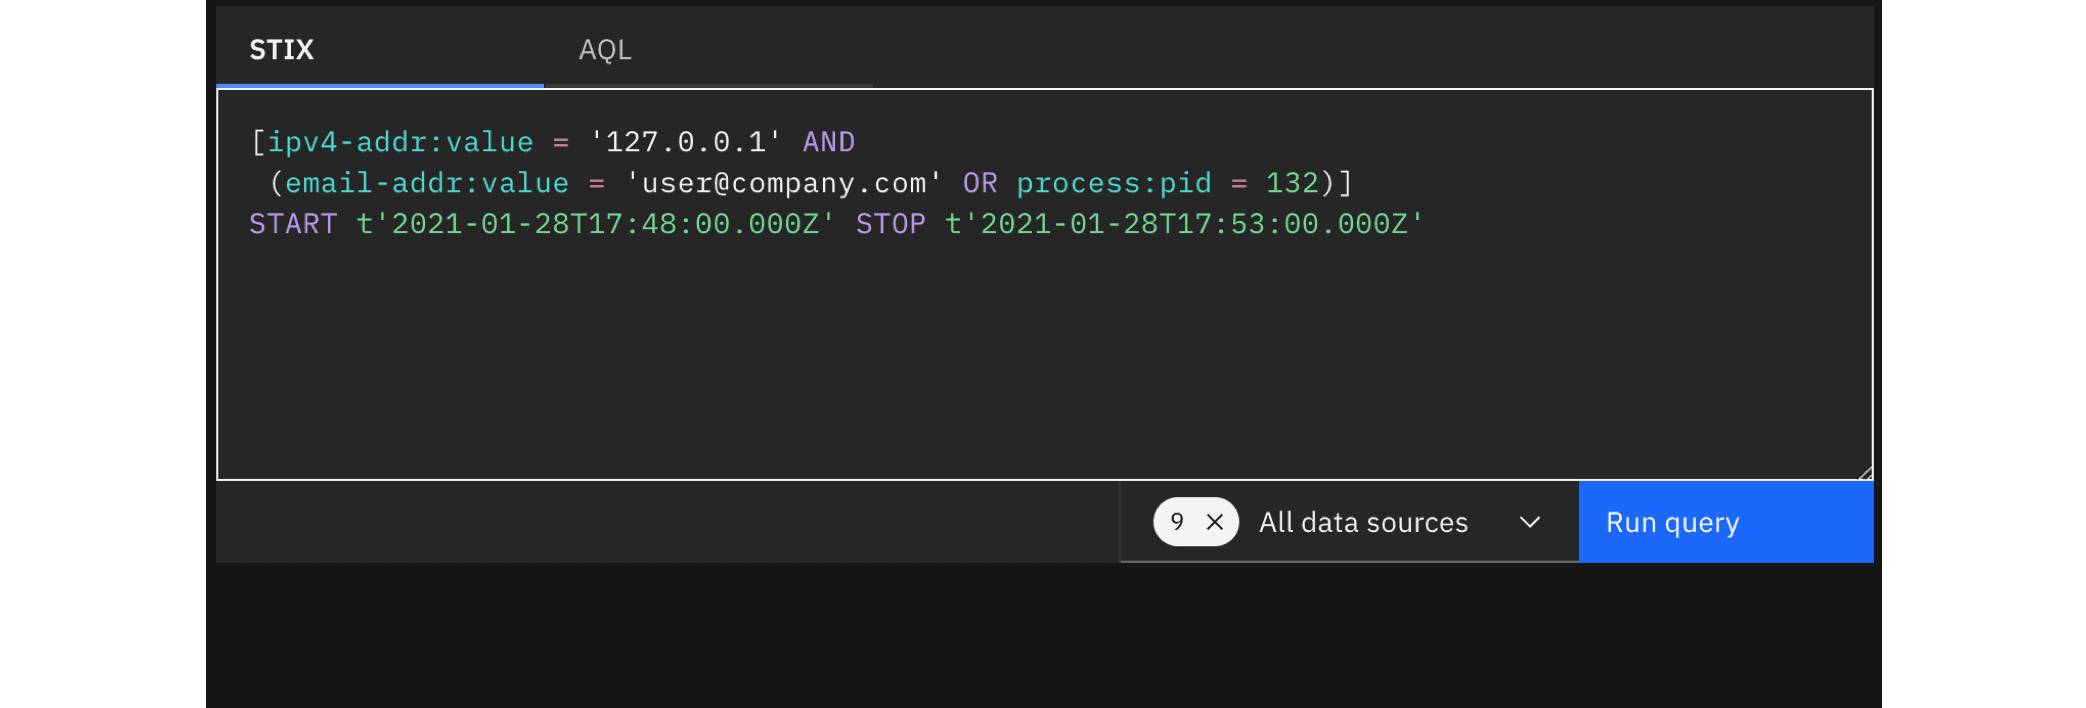Image resolution: width=2086 pixels, height=708 pixels.
Task: Click the pid value 132
Action: click(x=1292, y=183)
